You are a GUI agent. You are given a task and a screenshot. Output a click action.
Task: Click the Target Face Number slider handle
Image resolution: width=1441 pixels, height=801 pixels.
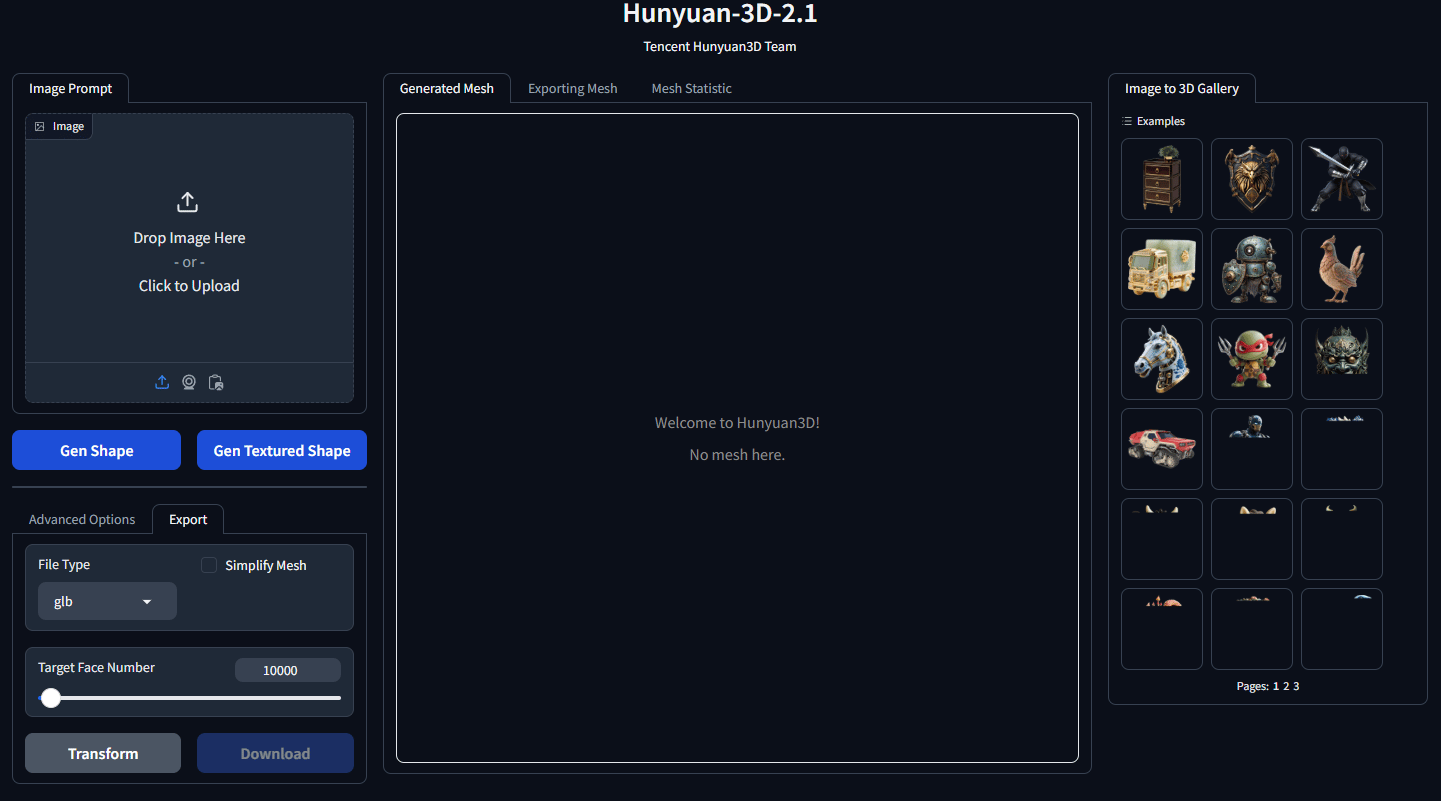coord(51,698)
